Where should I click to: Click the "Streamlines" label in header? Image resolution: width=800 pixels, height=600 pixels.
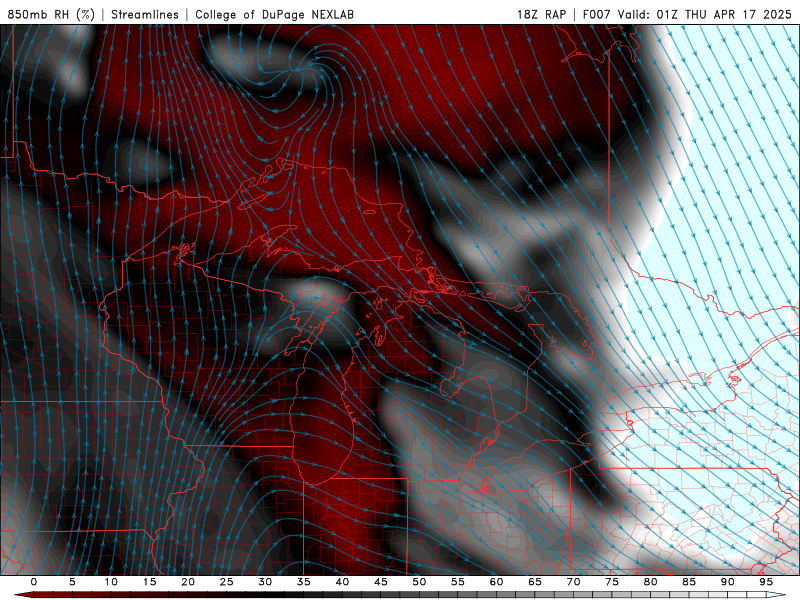click(x=145, y=14)
